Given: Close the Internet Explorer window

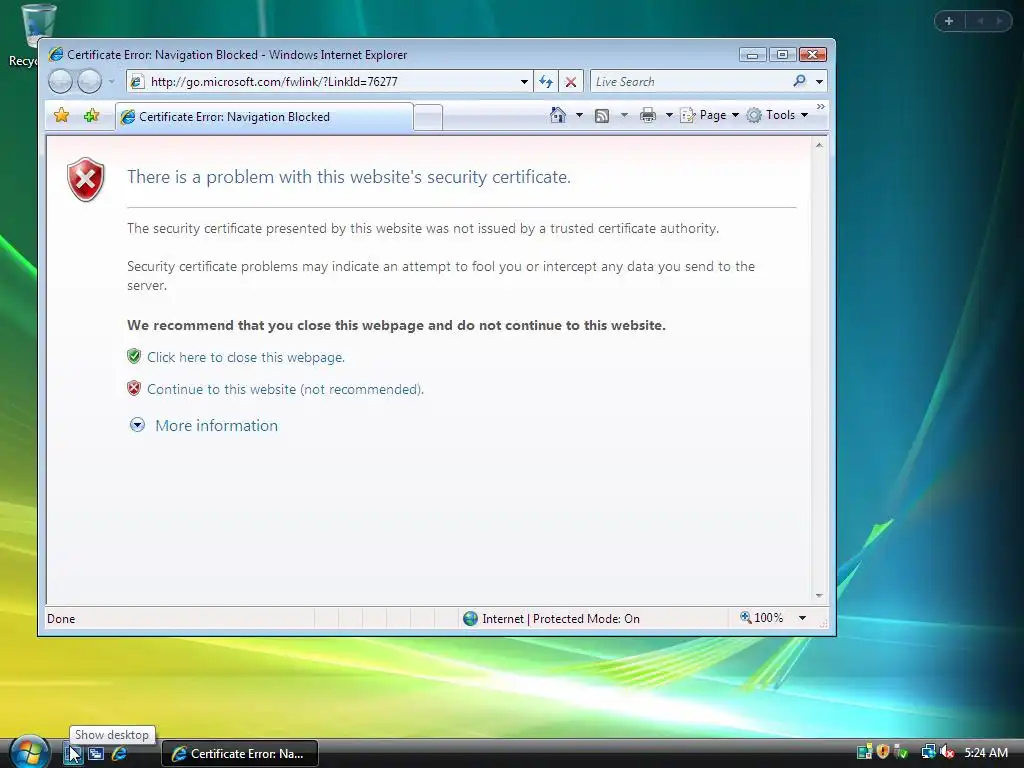Looking at the screenshot, I should coord(812,55).
